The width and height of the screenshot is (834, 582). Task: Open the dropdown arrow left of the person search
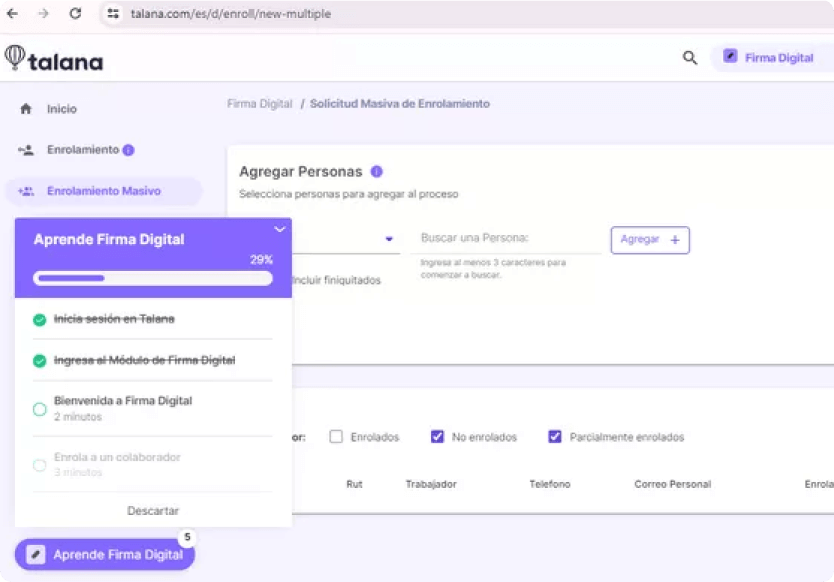[x=389, y=240]
